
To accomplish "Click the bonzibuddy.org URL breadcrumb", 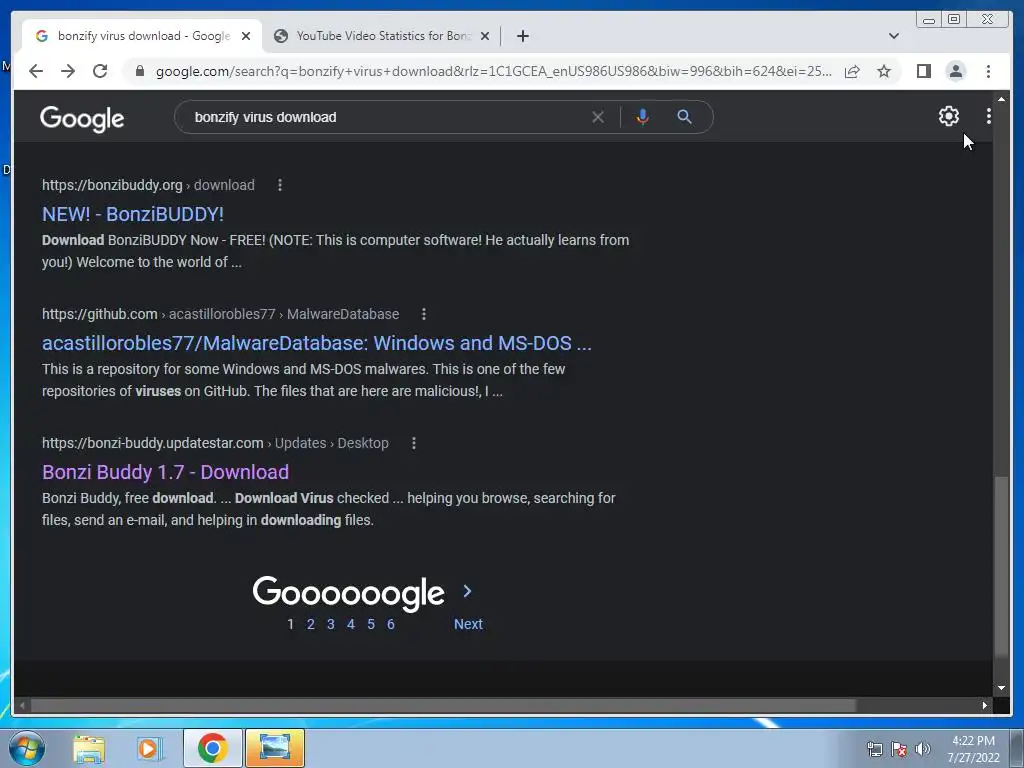I will pos(148,185).
